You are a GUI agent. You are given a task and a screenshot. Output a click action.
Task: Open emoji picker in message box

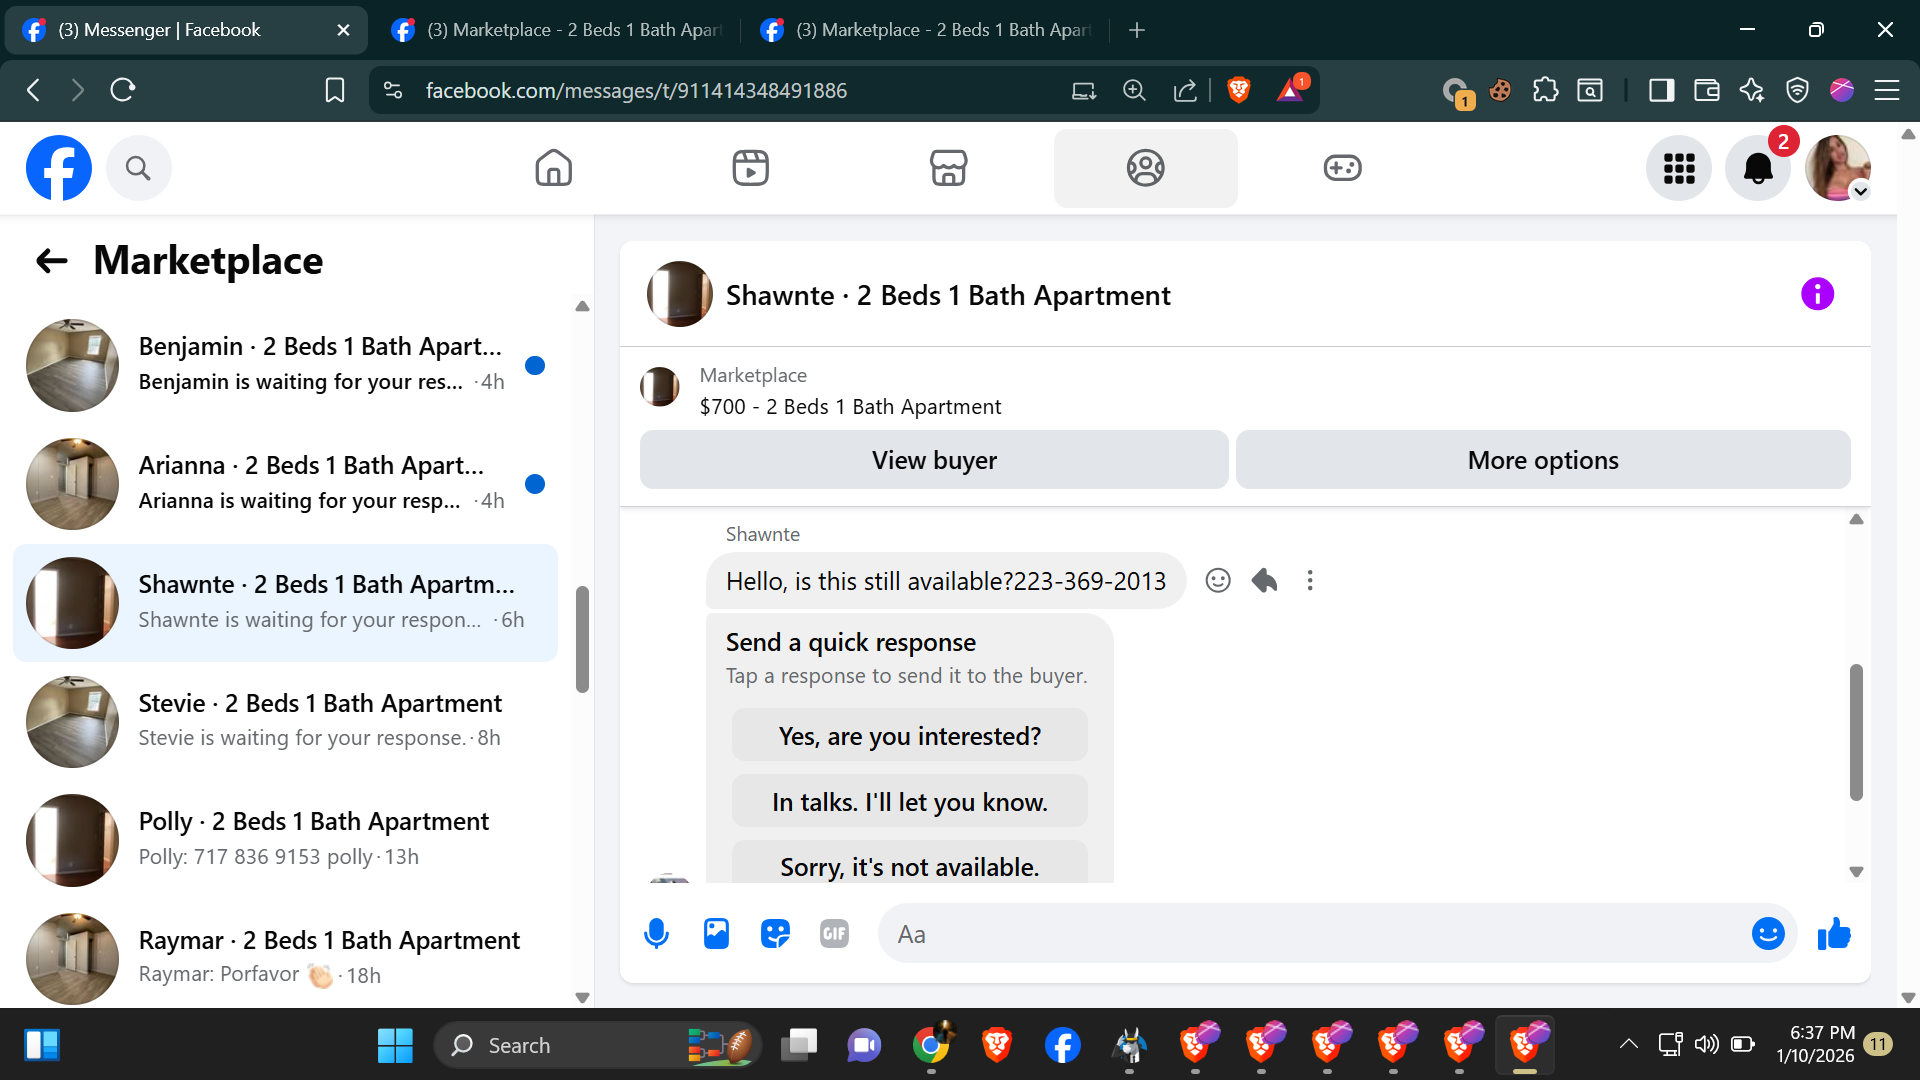(1767, 934)
